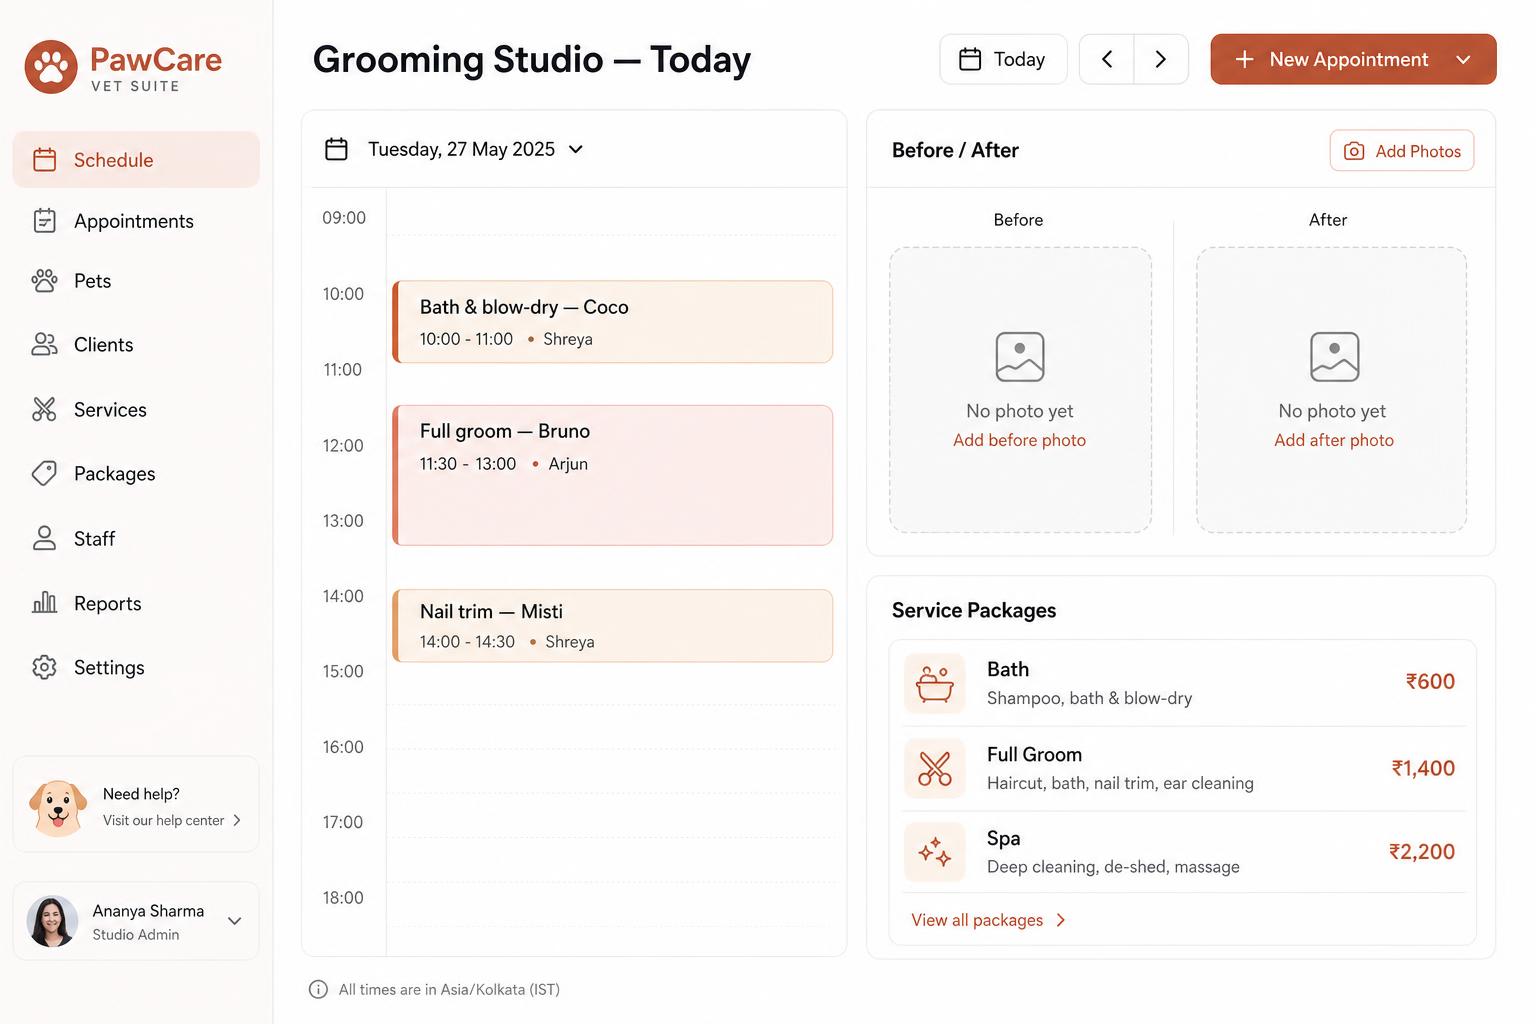This screenshot has width=1536, height=1024.
Task: Expand the Ananya Sharma account menu chevron
Action: (x=235, y=921)
